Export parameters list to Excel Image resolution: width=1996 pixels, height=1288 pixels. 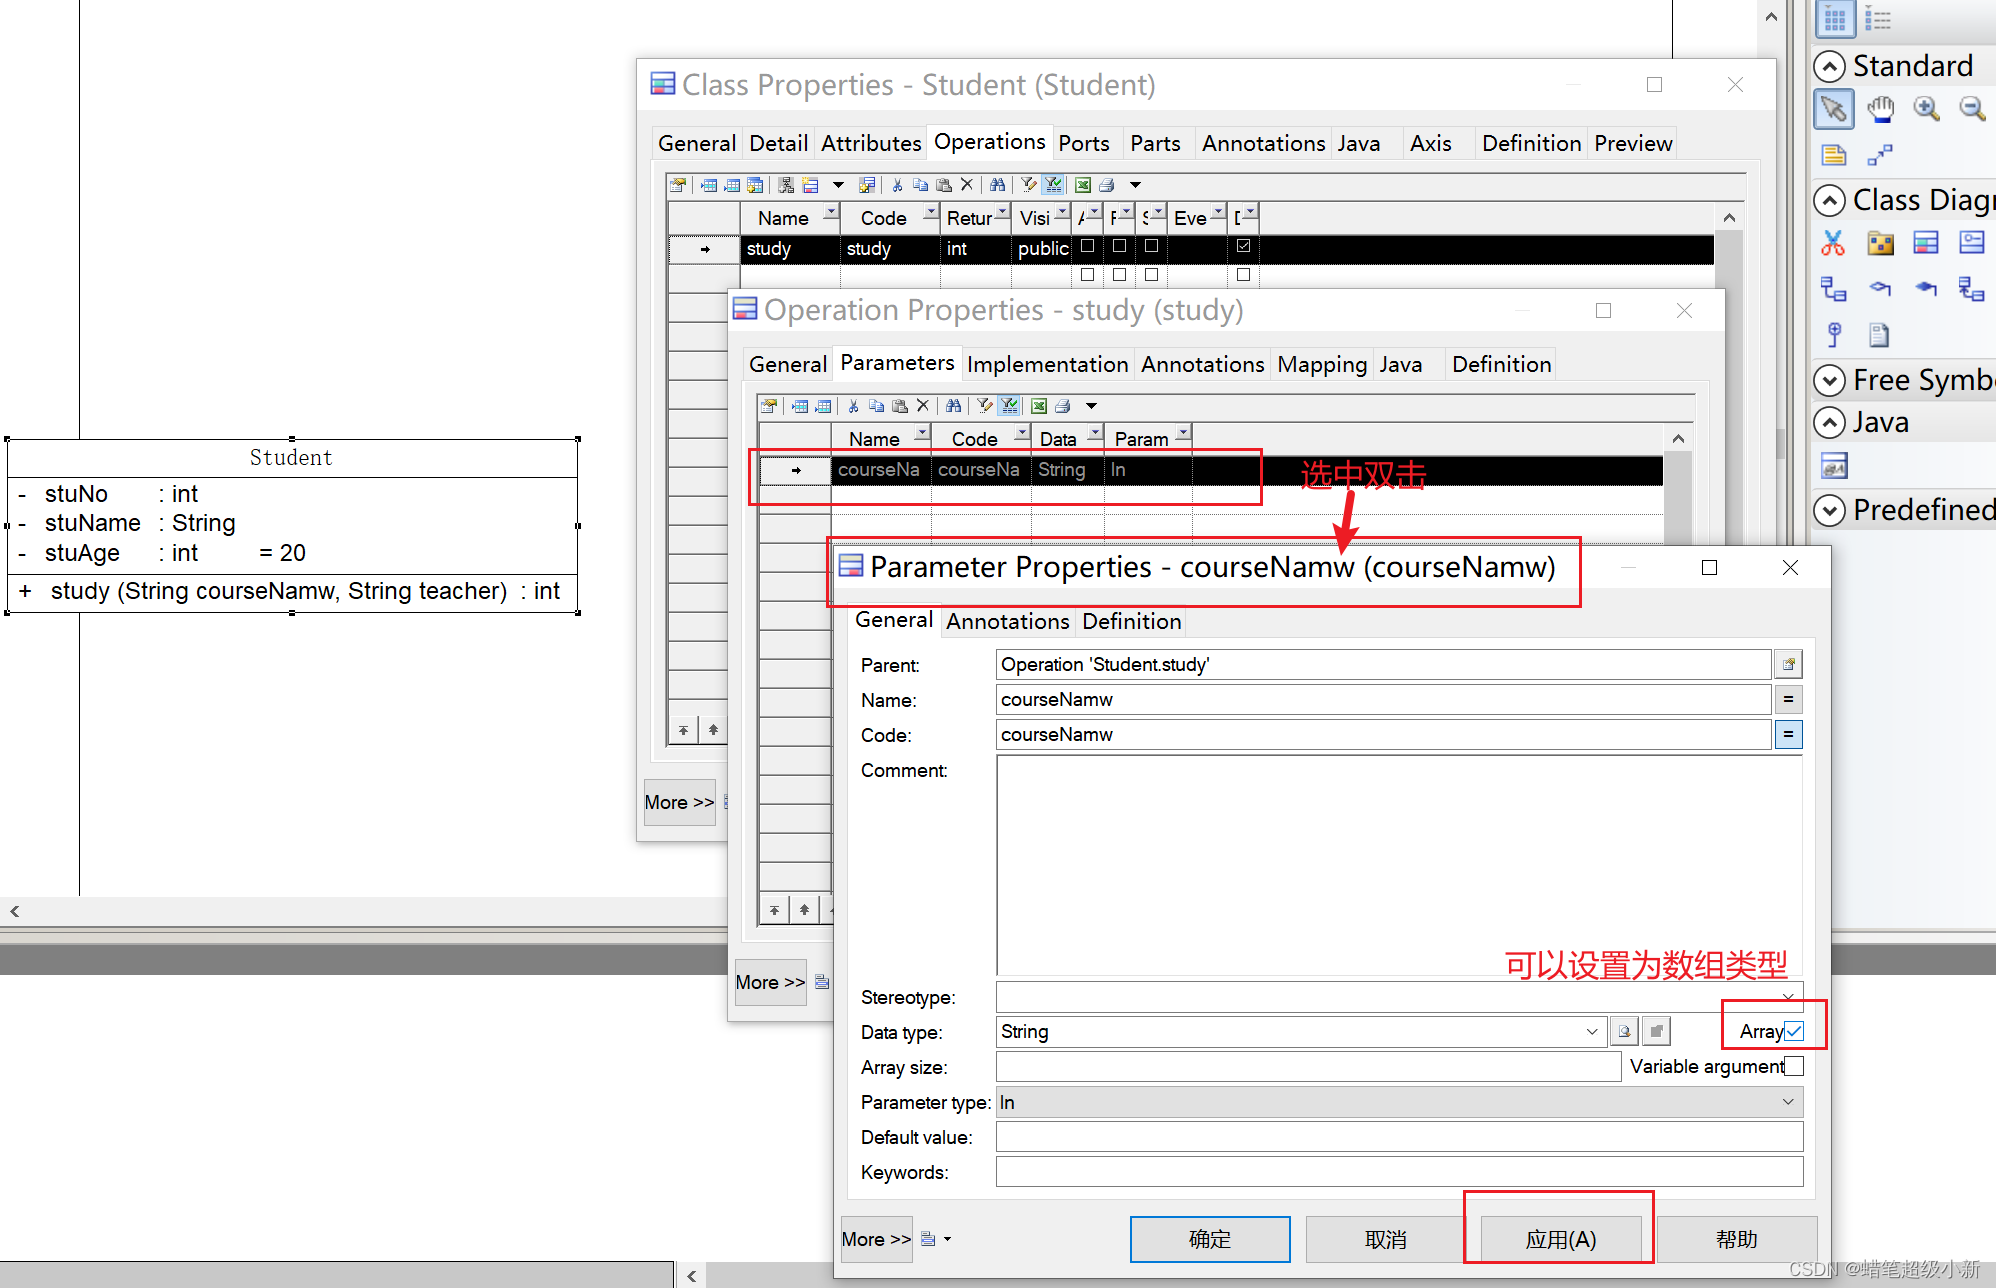[1038, 405]
